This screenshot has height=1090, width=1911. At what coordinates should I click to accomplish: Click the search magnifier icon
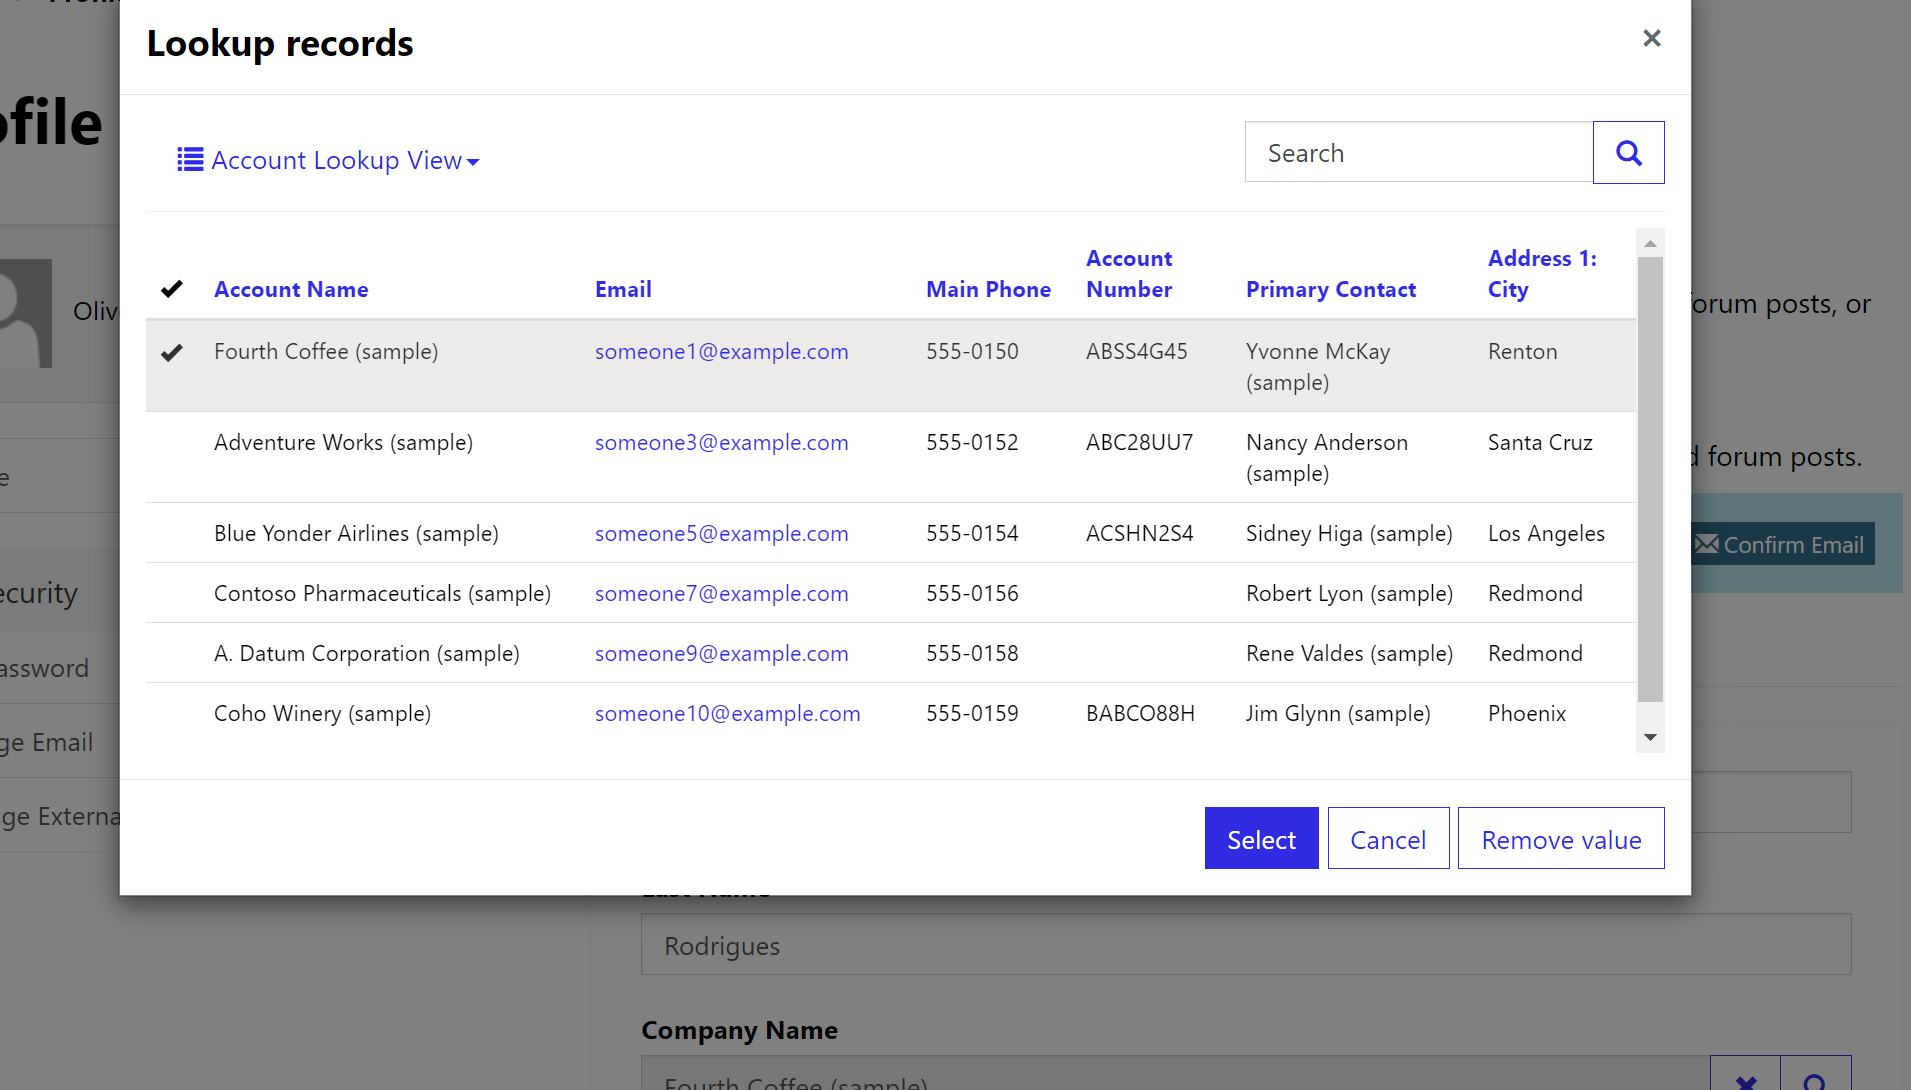(x=1628, y=152)
